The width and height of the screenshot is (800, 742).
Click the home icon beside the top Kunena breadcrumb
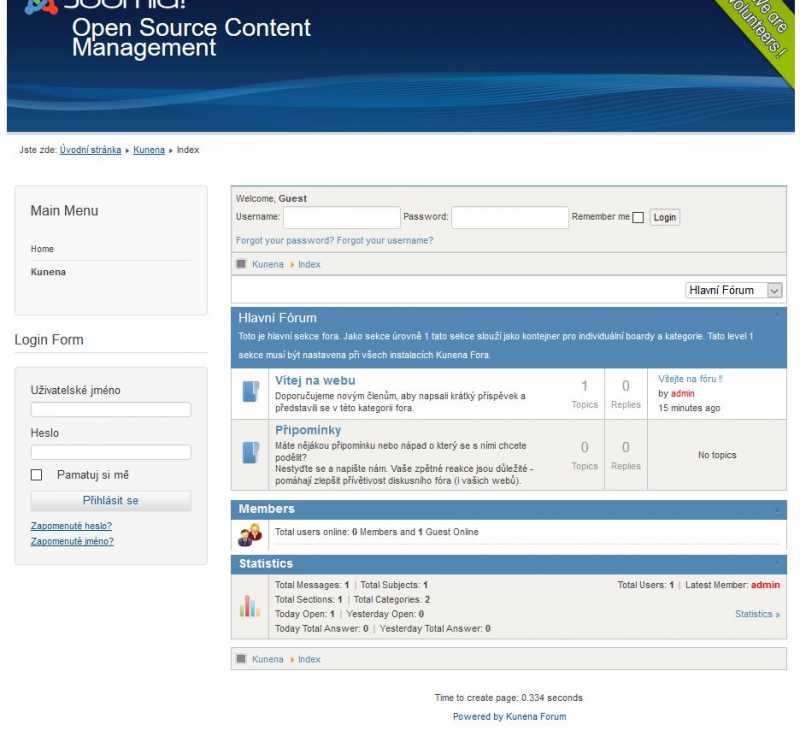pos(241,265)
